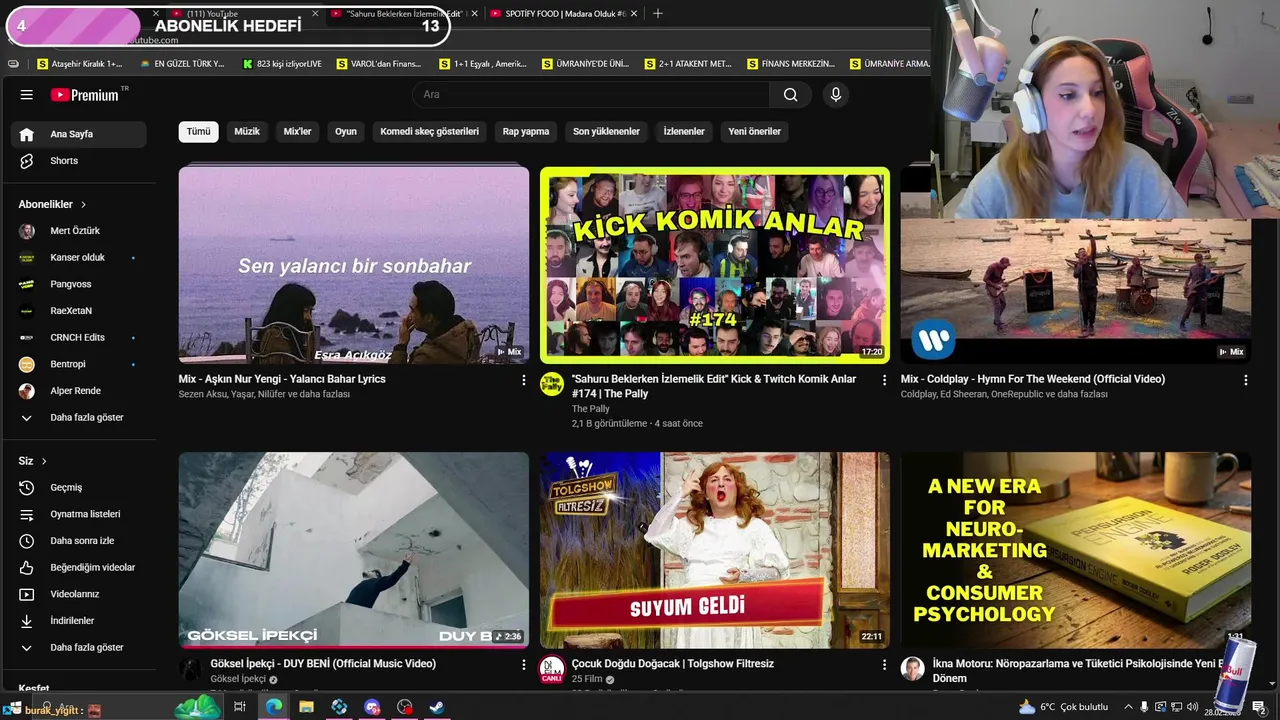The image size is (1280, 720).
Task: Play the Neuromarketing book thumbnail
Action: (1075, 550)
